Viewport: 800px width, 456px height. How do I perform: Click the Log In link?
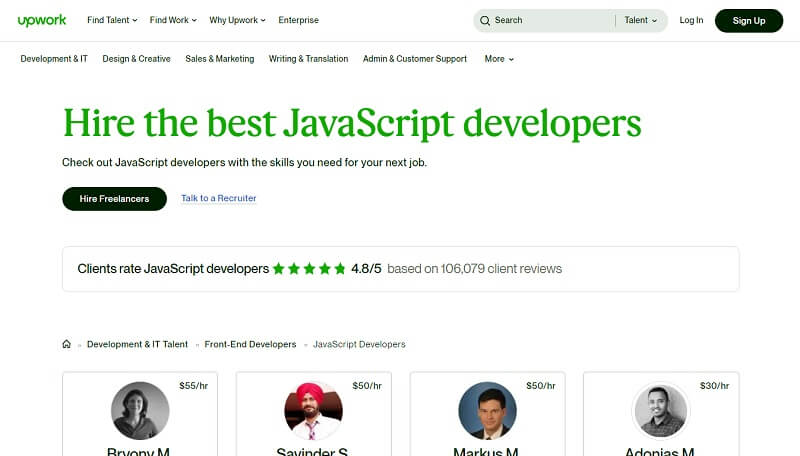pos(691,20)
